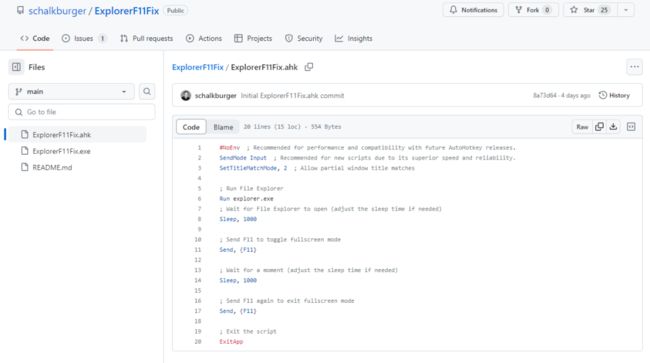Click the file search magnifier button
Viewport: 650px width, 363px height.
point(147,92)
